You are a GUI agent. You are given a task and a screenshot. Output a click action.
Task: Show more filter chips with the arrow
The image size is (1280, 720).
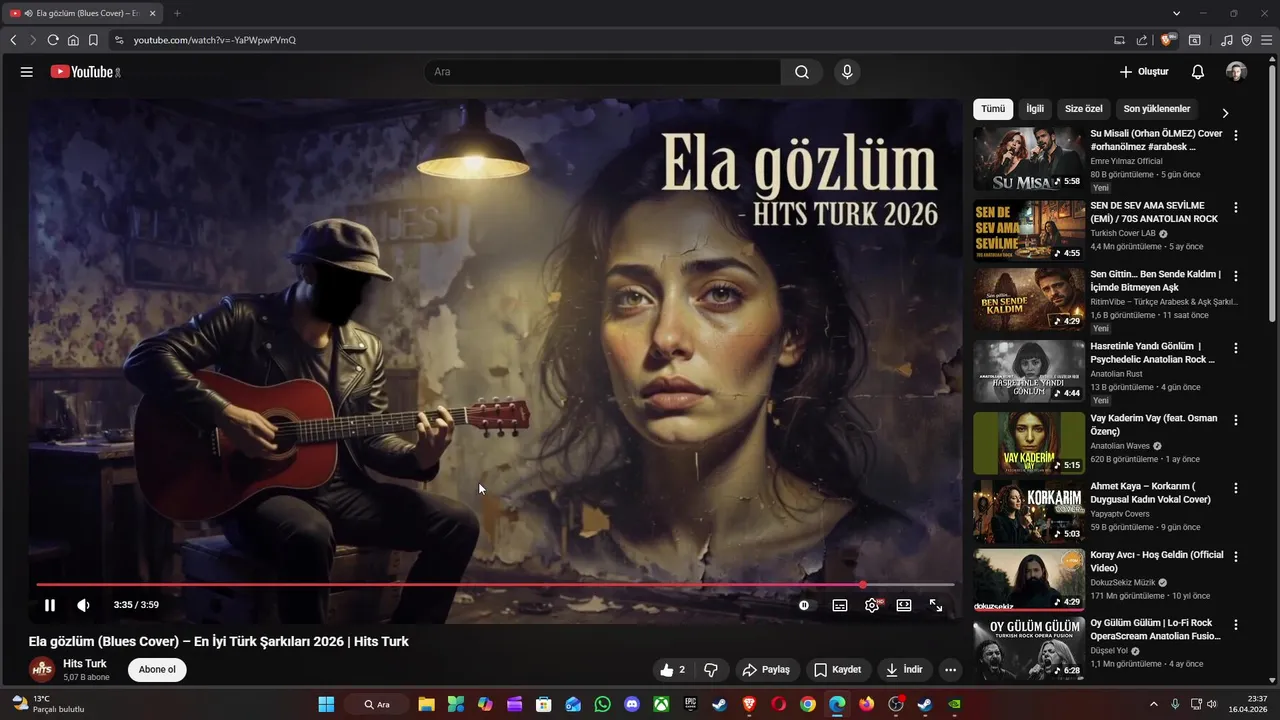point(1225,113)
